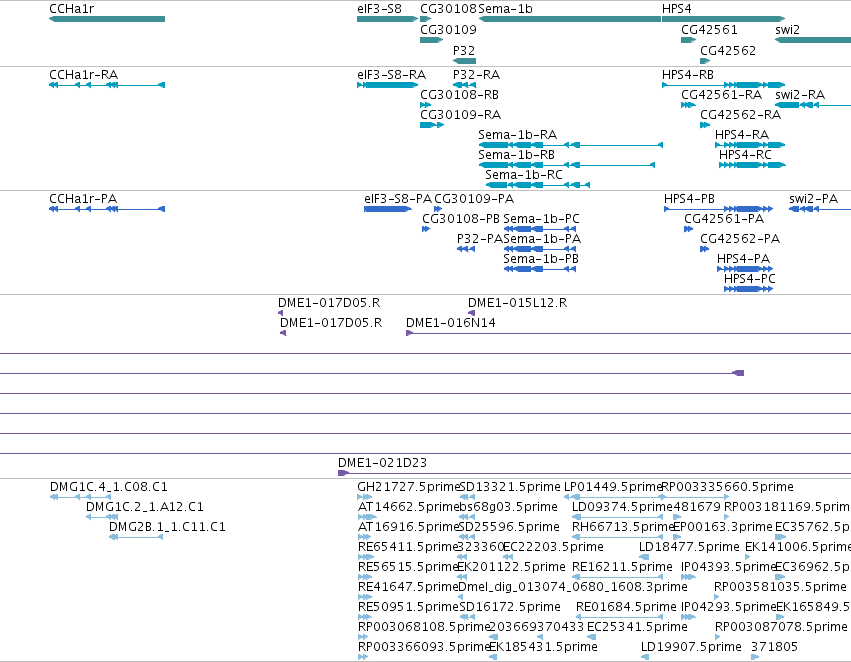Image resolution: width=851 pixels, height=662 pixels.
Task: Click CG30109-PA protein label
Action: click(474, 199)
